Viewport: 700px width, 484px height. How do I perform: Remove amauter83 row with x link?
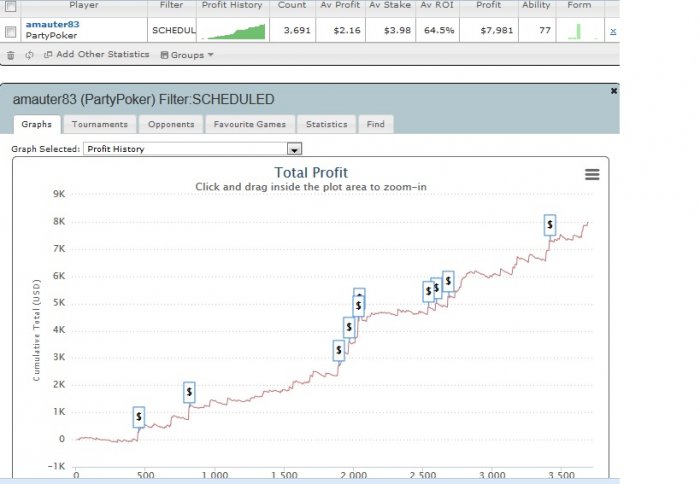click(x=613, y=31)
